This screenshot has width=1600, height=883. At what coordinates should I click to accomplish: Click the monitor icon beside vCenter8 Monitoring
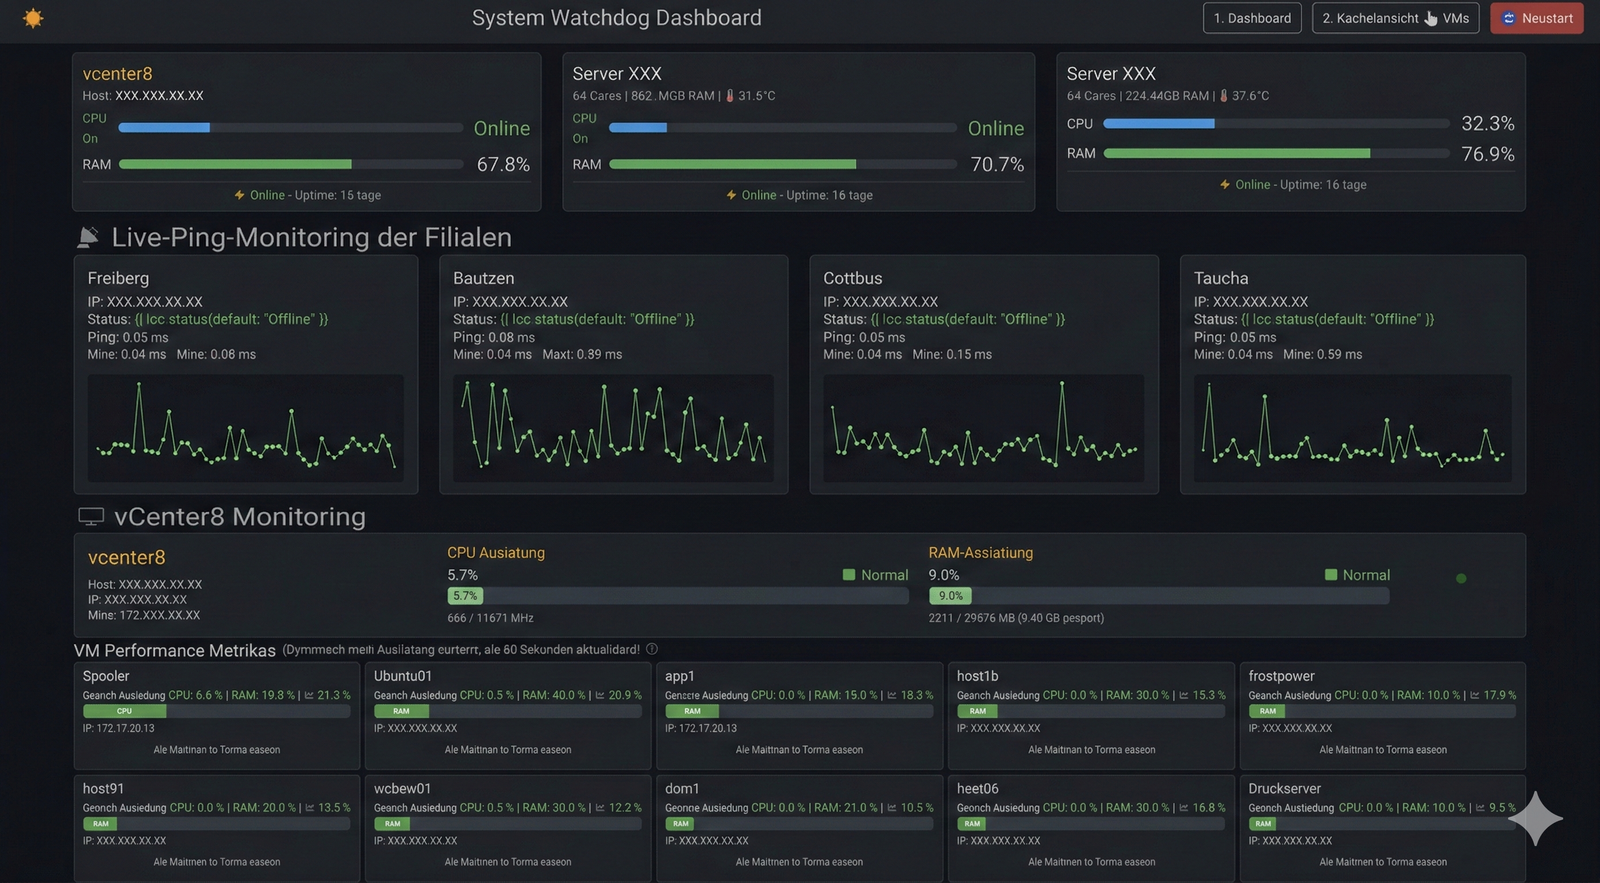91,517
